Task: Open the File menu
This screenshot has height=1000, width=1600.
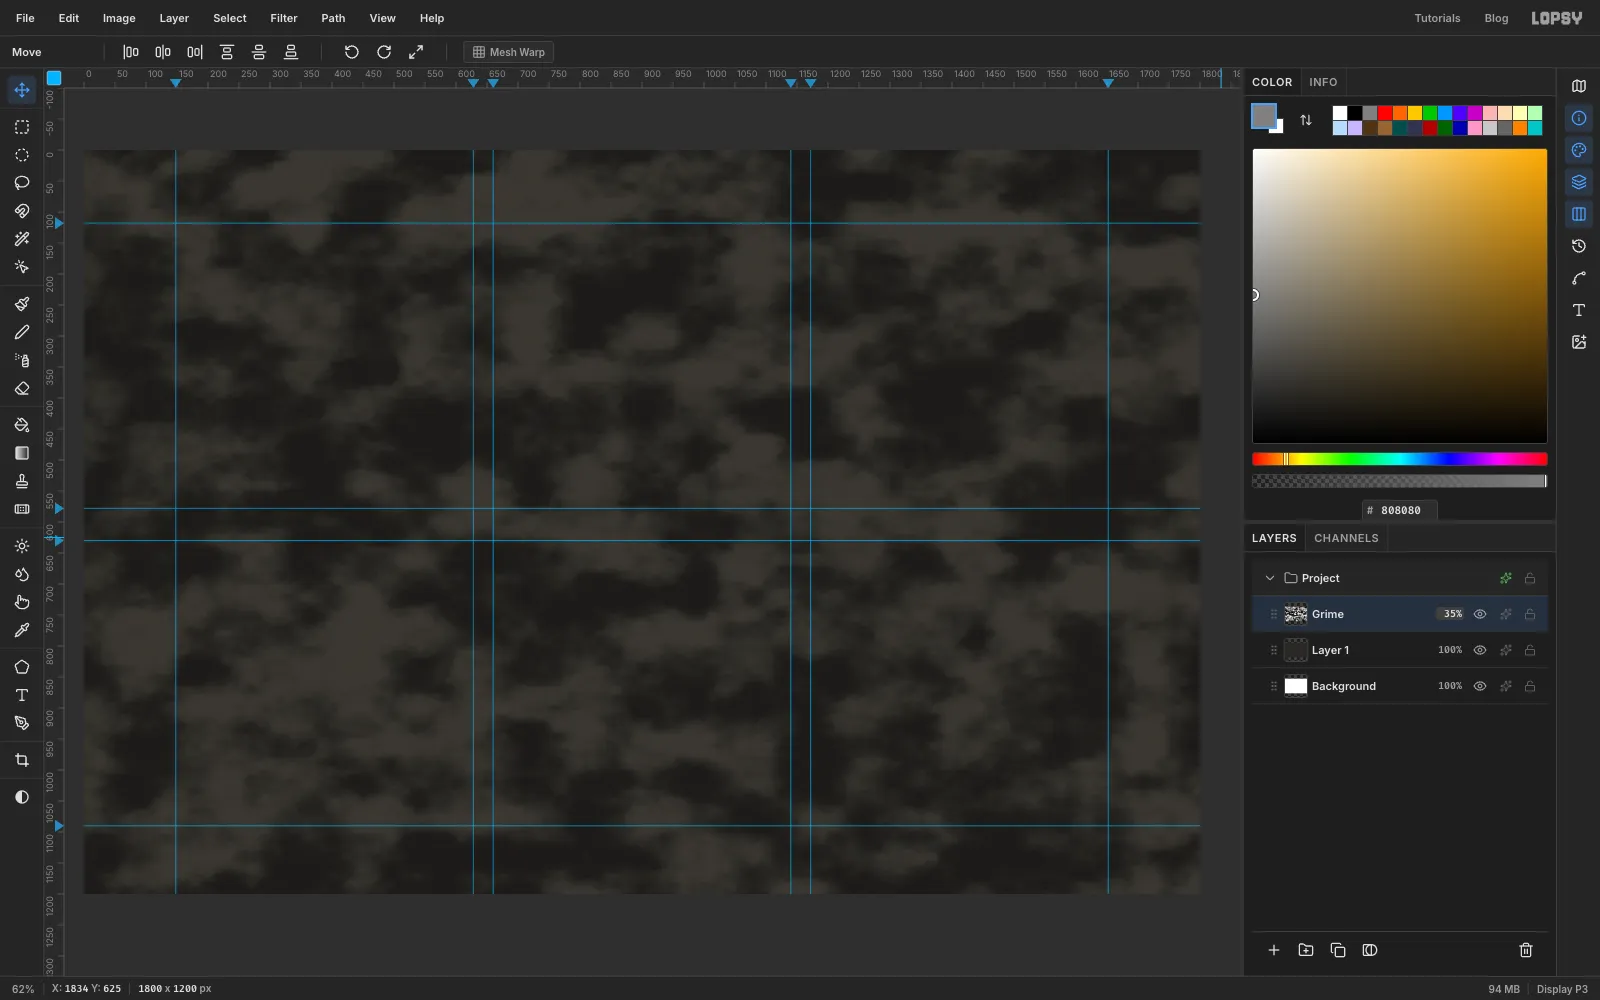Action: tap(25, 18)
